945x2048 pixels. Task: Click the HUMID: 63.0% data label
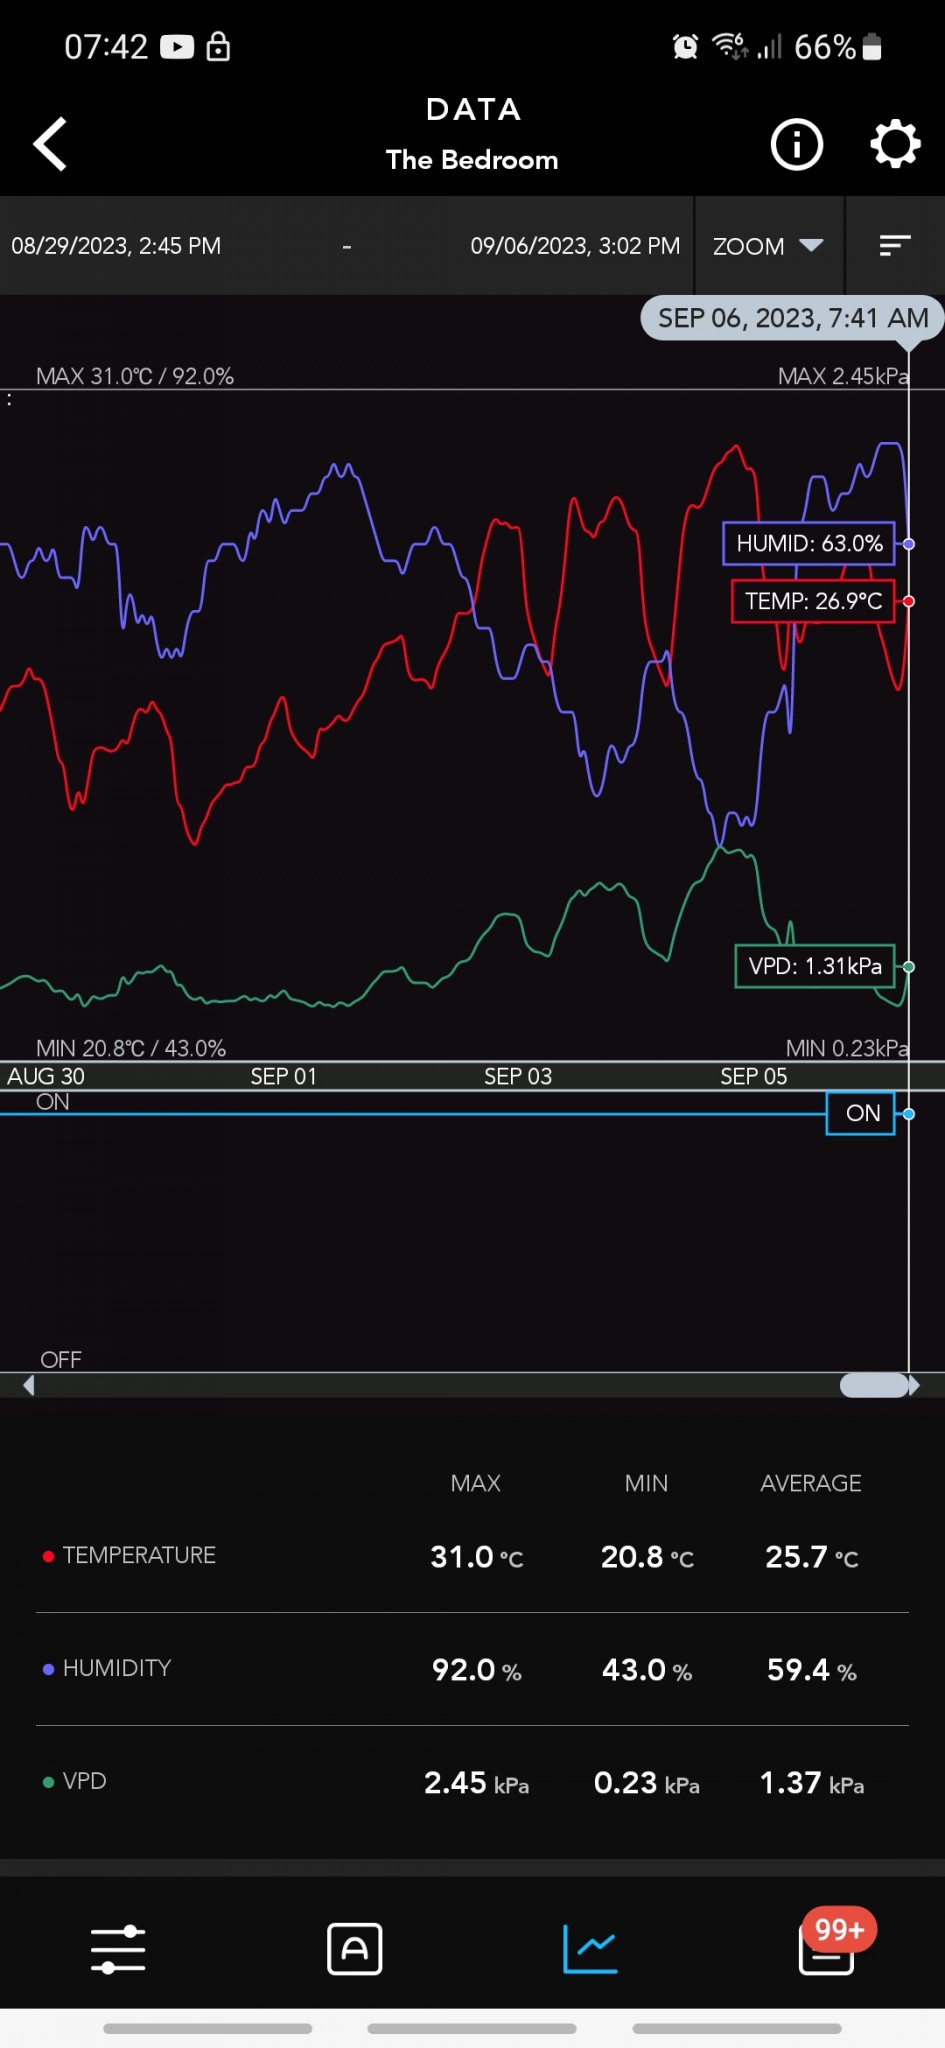click(809, 544)
